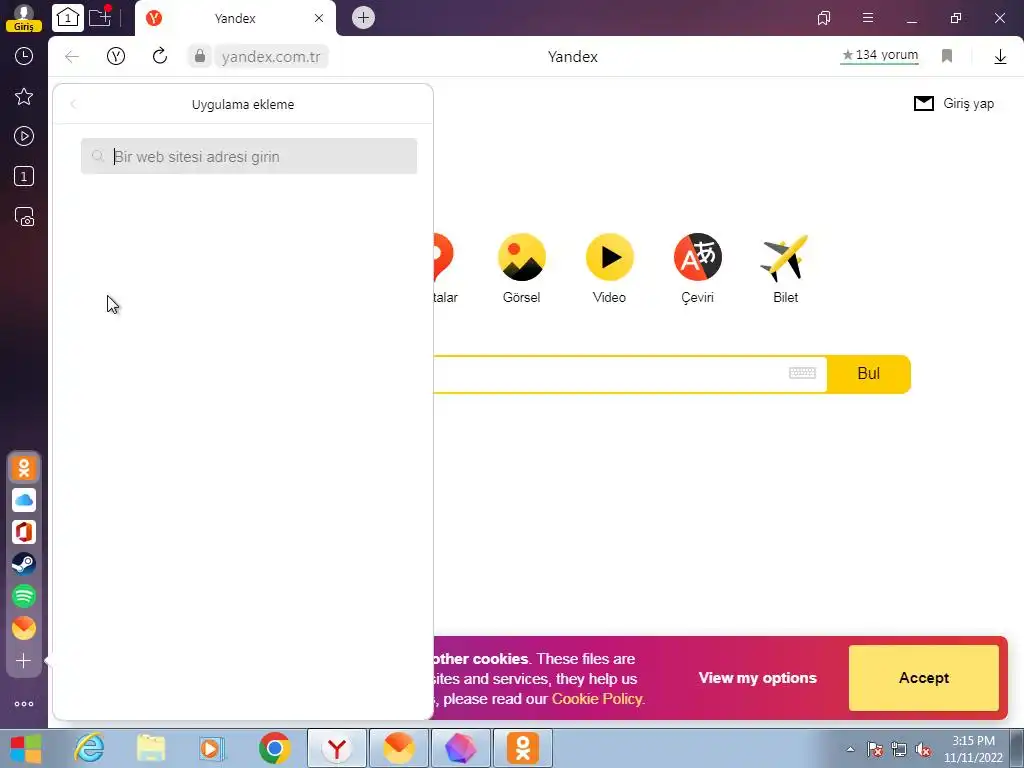Open the downloads arrow icon
1024x768 pixels.
pyautogui.click(x=1000, y=57)
